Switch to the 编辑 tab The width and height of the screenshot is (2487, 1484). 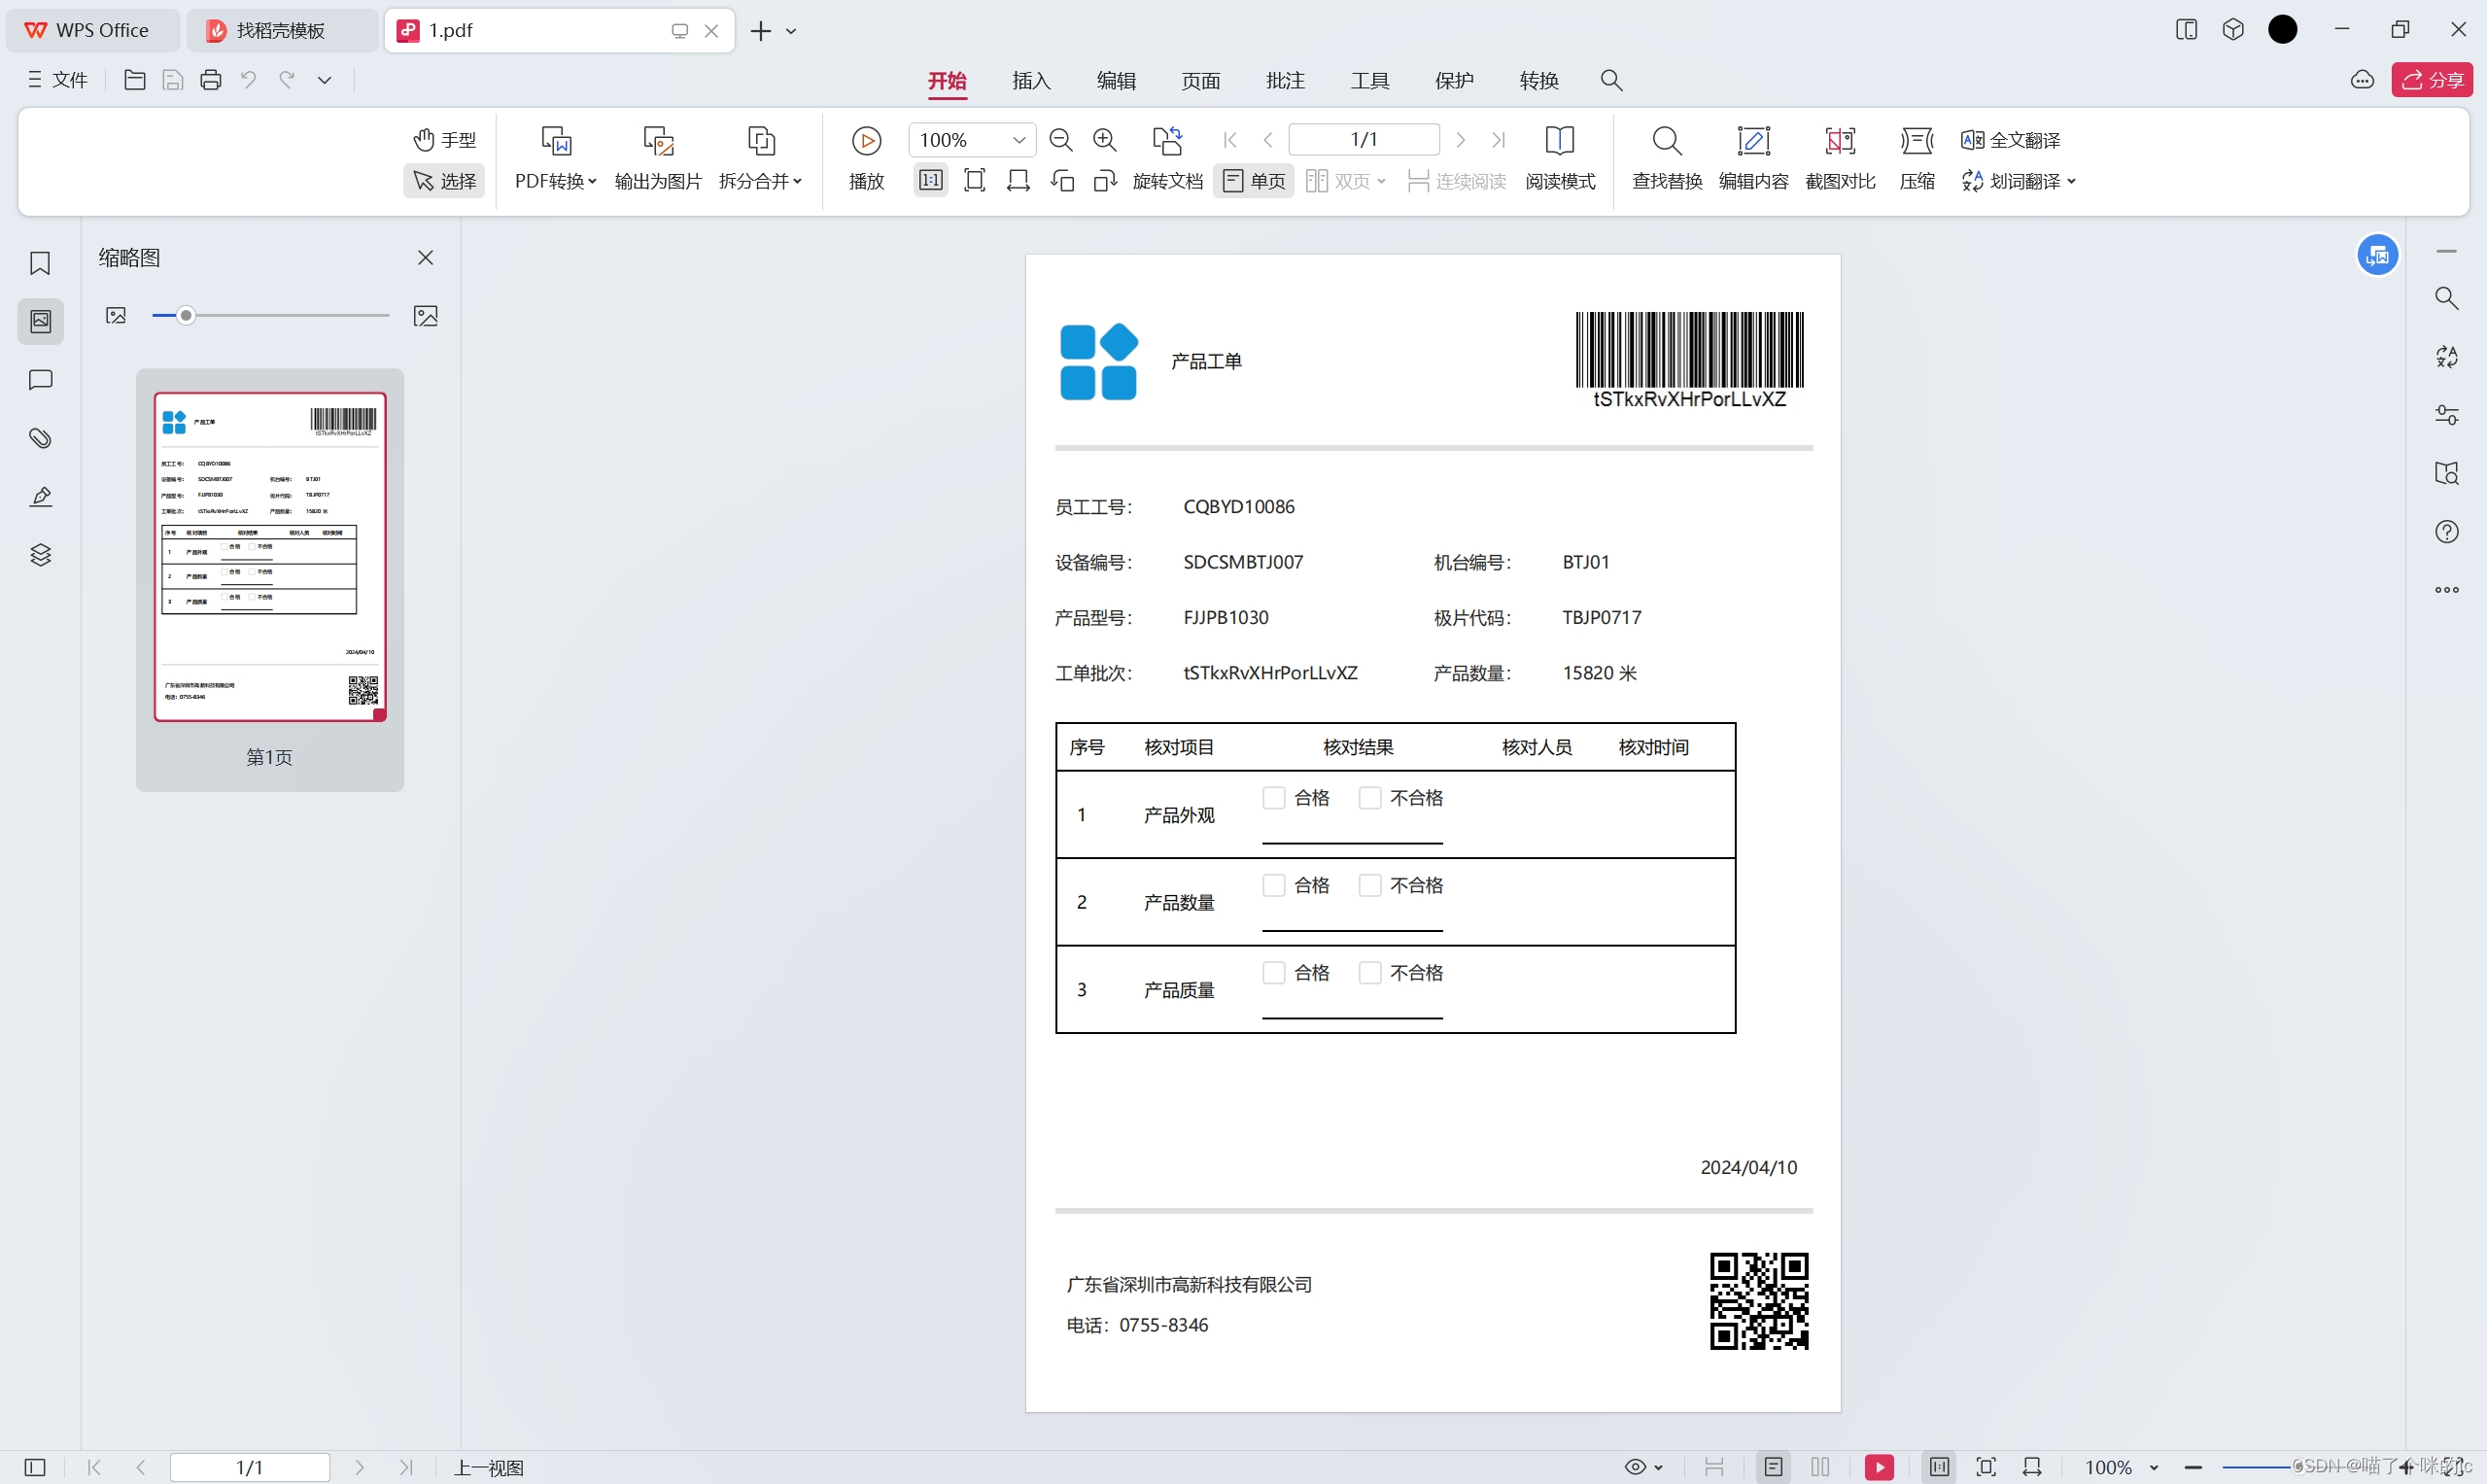[x=1116, y=81]
